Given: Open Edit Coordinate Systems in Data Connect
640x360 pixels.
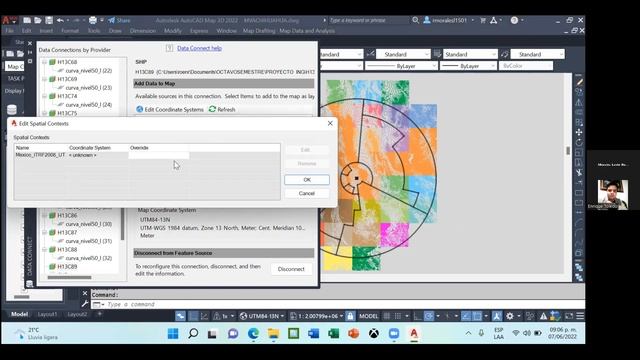Looking at the screenshot, I should tap(170, 109).
